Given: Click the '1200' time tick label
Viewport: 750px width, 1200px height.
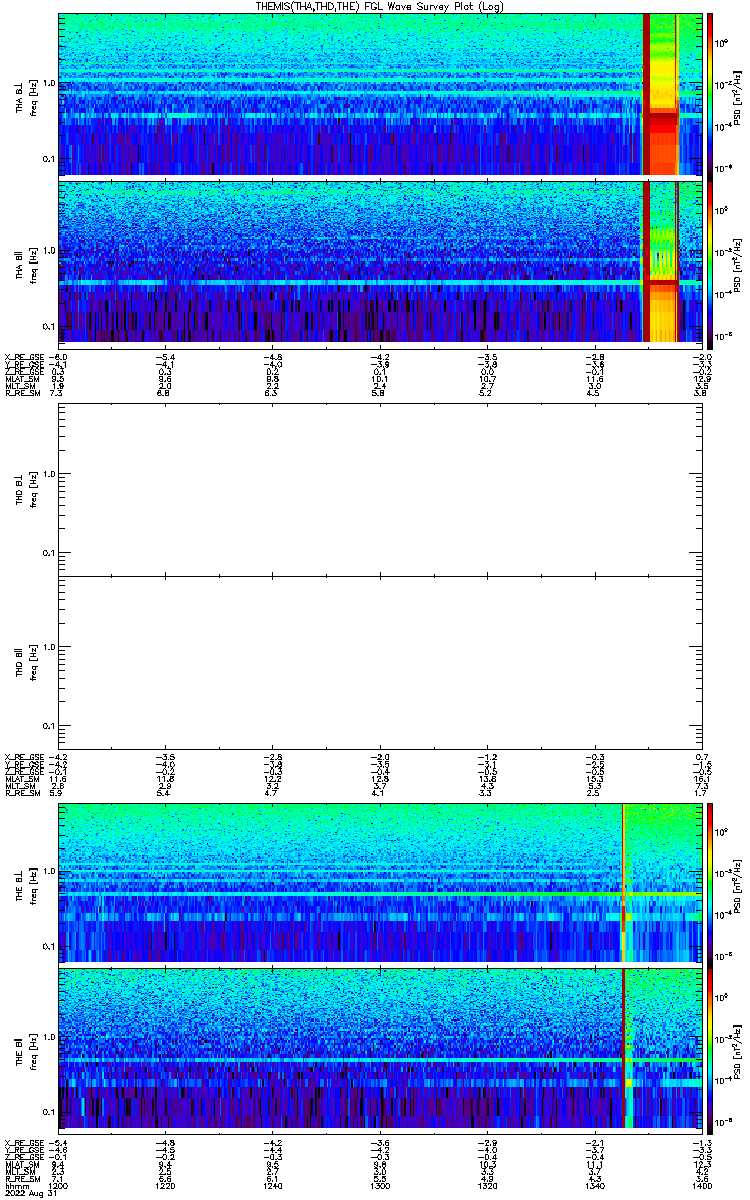Looking at the screenshot, I should pos(60,1185).
